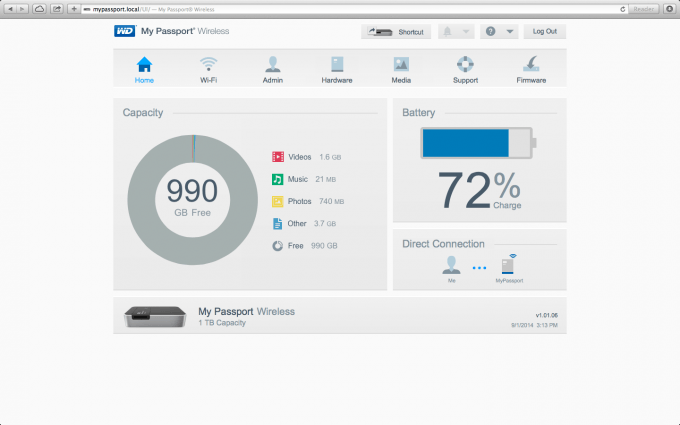Click the MyPassport drive icon

[509, 264]
